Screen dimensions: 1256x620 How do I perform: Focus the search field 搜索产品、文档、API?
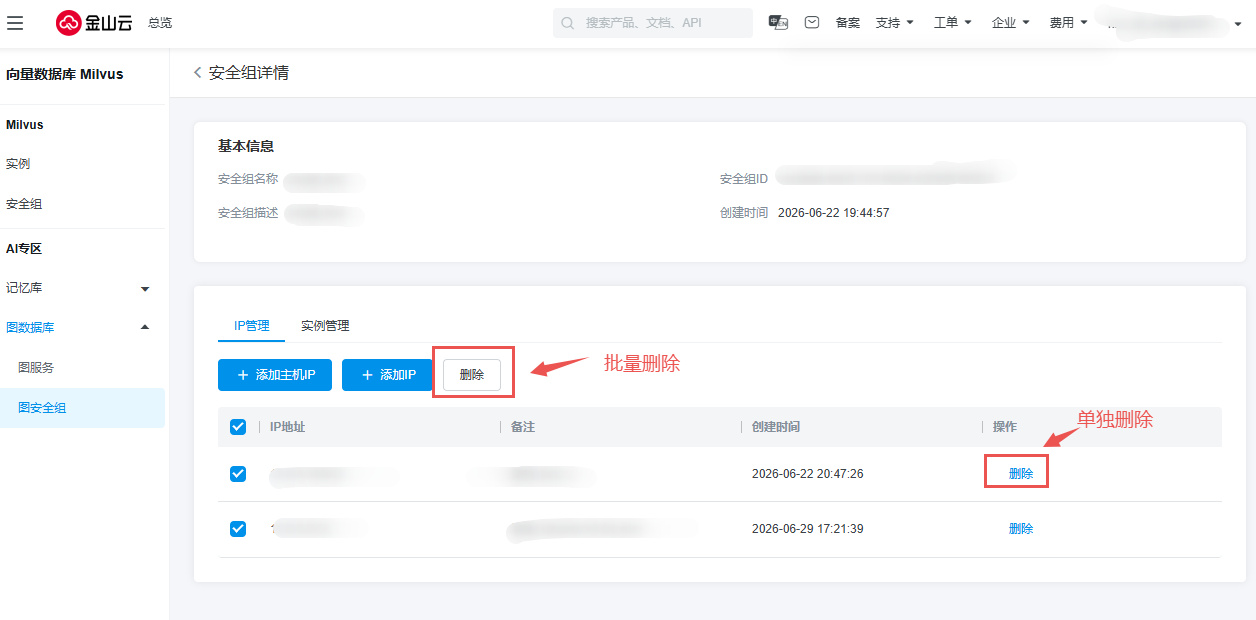[653, 23]
